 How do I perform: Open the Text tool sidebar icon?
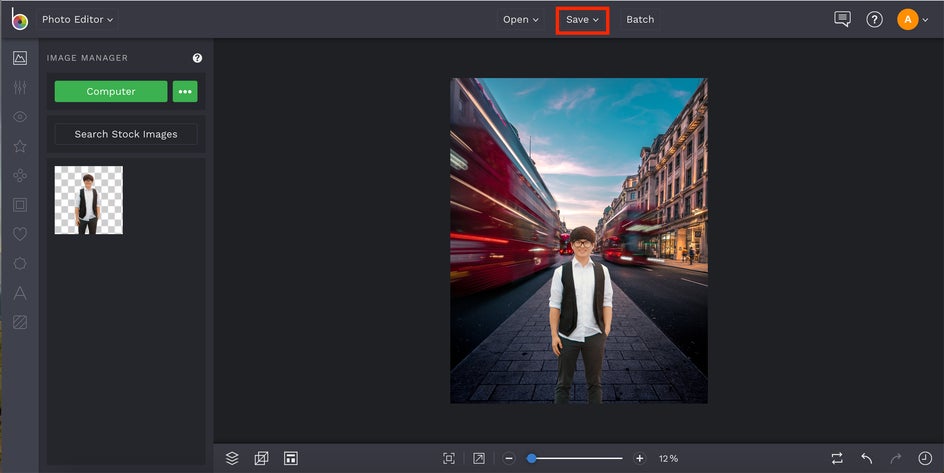click(x=20, y=293)
